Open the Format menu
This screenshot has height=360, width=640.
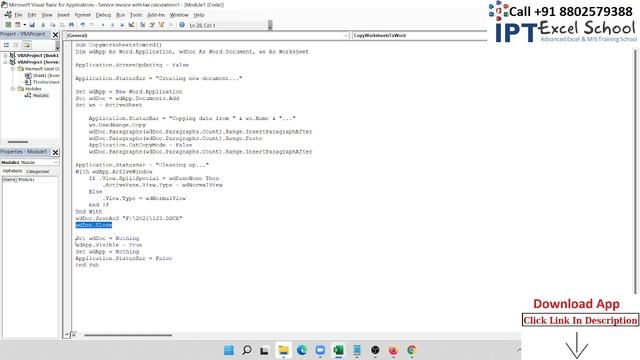(x=82, y=15)
